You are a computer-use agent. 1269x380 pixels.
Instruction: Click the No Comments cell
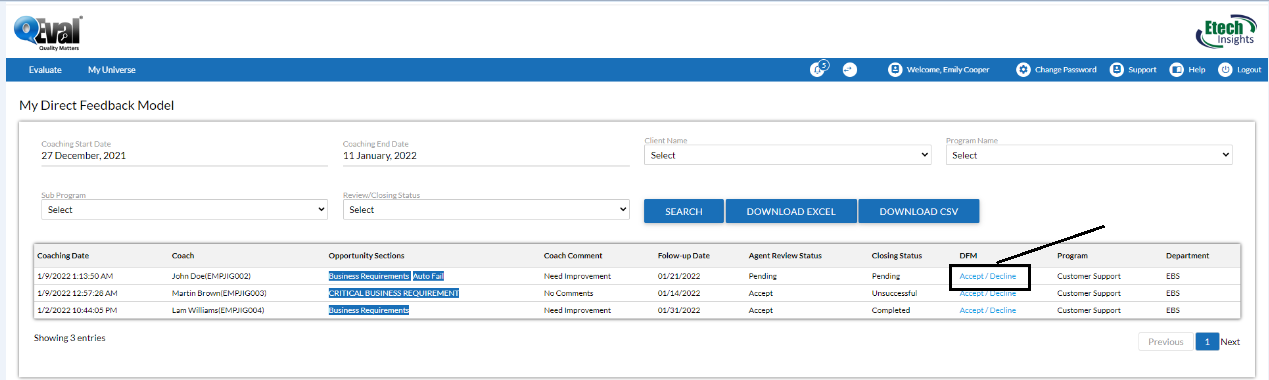569,293
